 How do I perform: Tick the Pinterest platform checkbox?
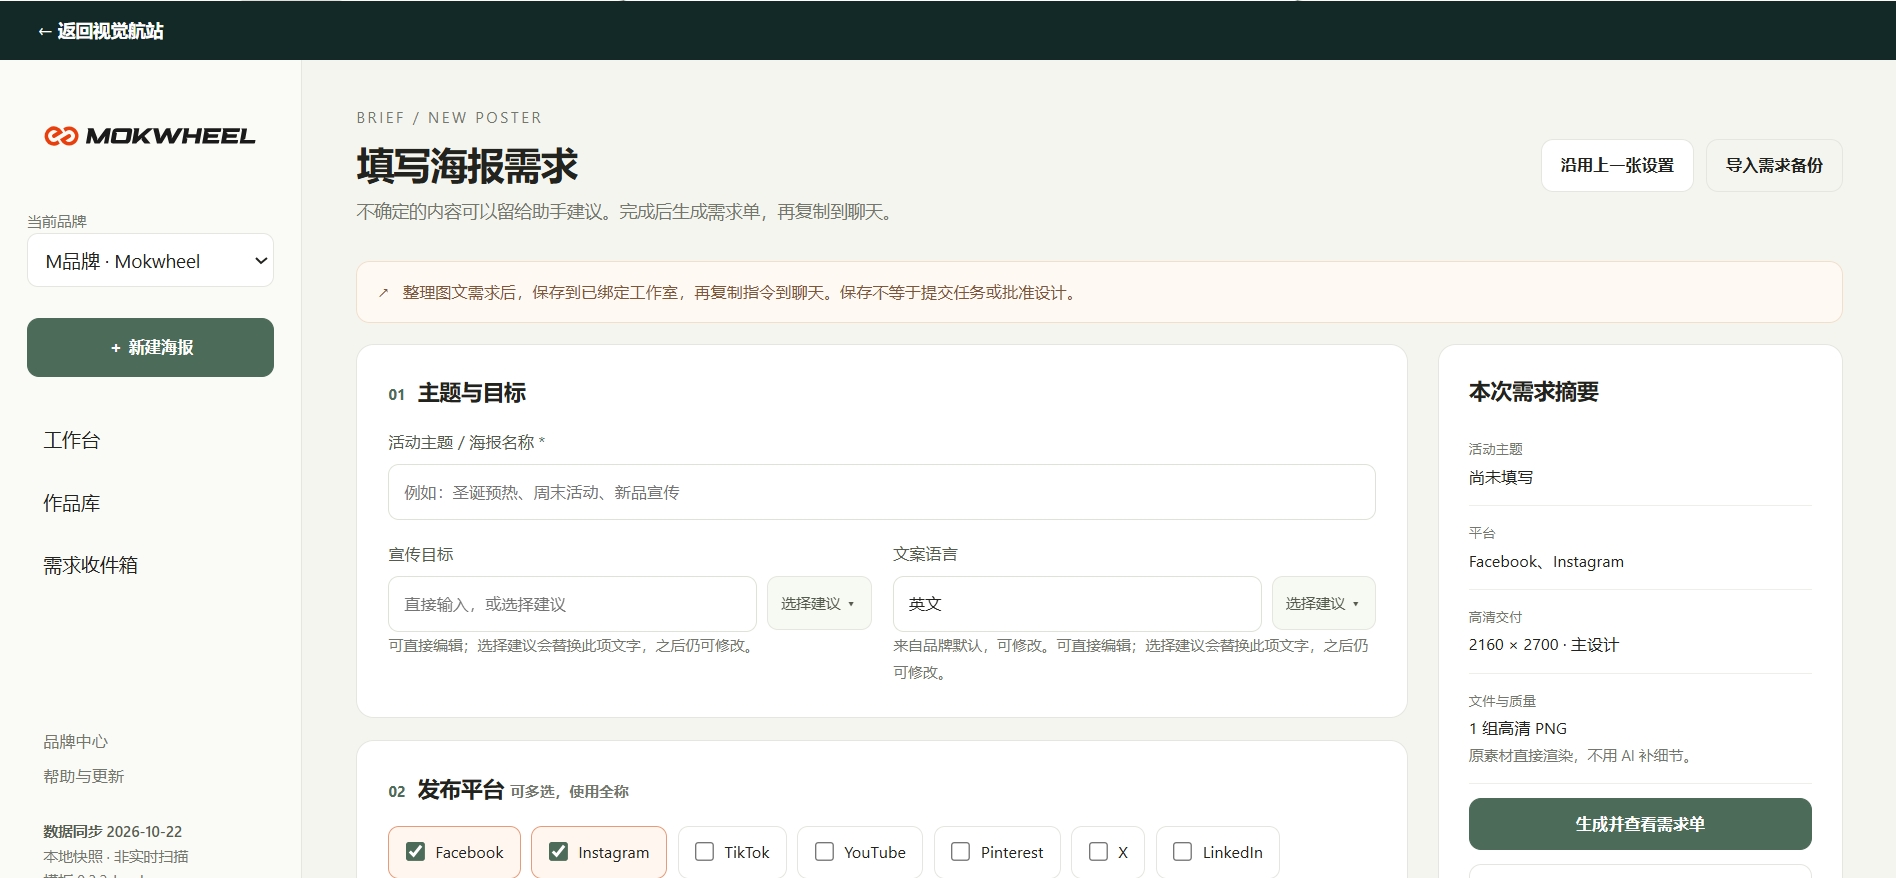[x=960, y=852]
